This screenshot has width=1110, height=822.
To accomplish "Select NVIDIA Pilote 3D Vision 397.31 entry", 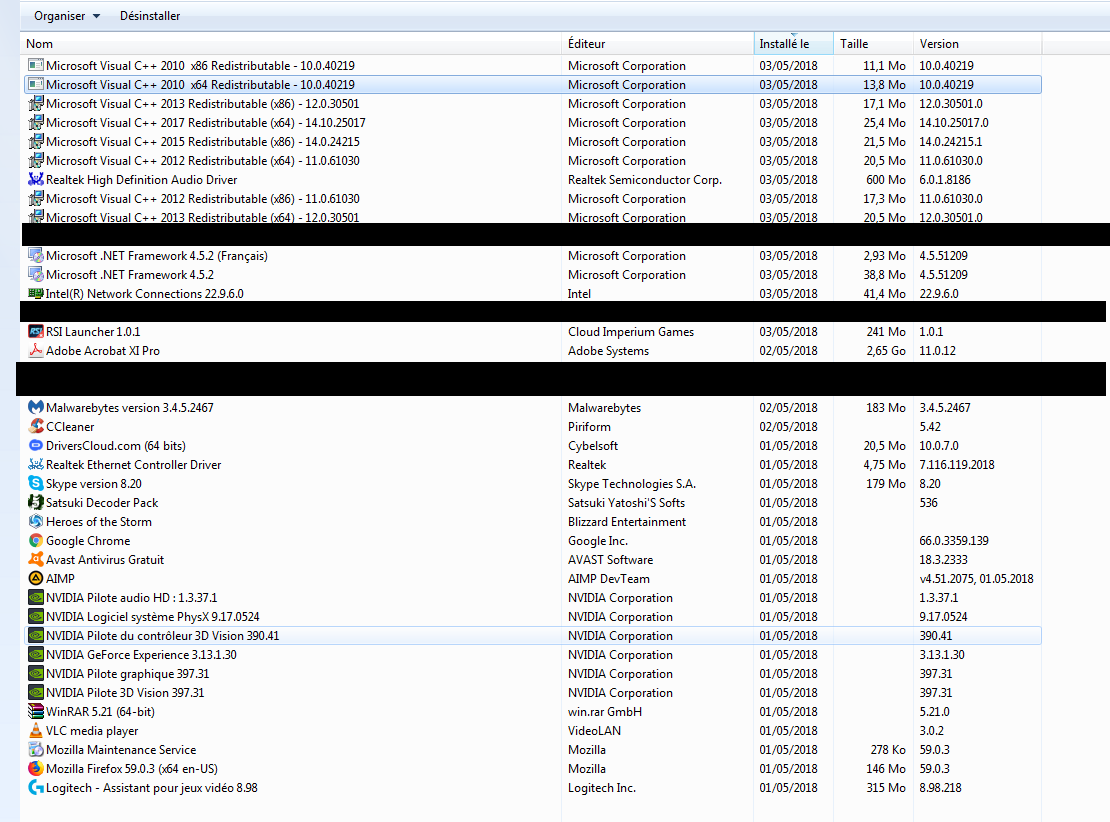I will tap(125, 692).
